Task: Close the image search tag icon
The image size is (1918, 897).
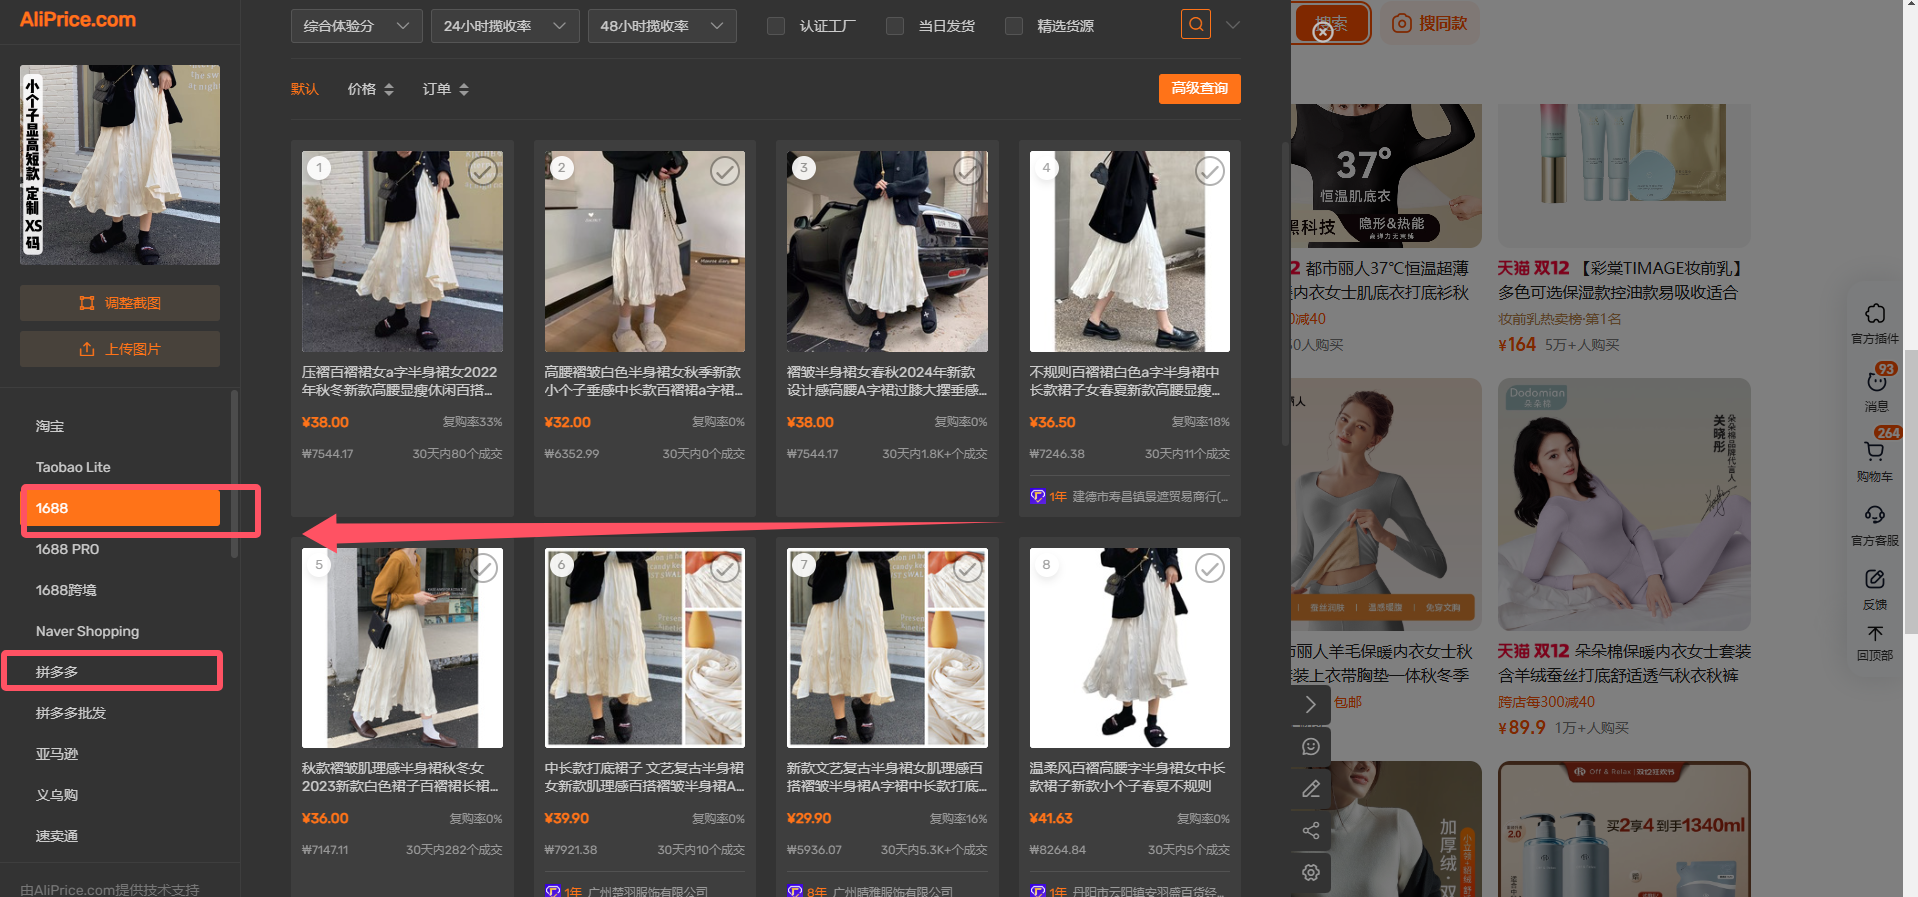Action: coord(1322,32)
